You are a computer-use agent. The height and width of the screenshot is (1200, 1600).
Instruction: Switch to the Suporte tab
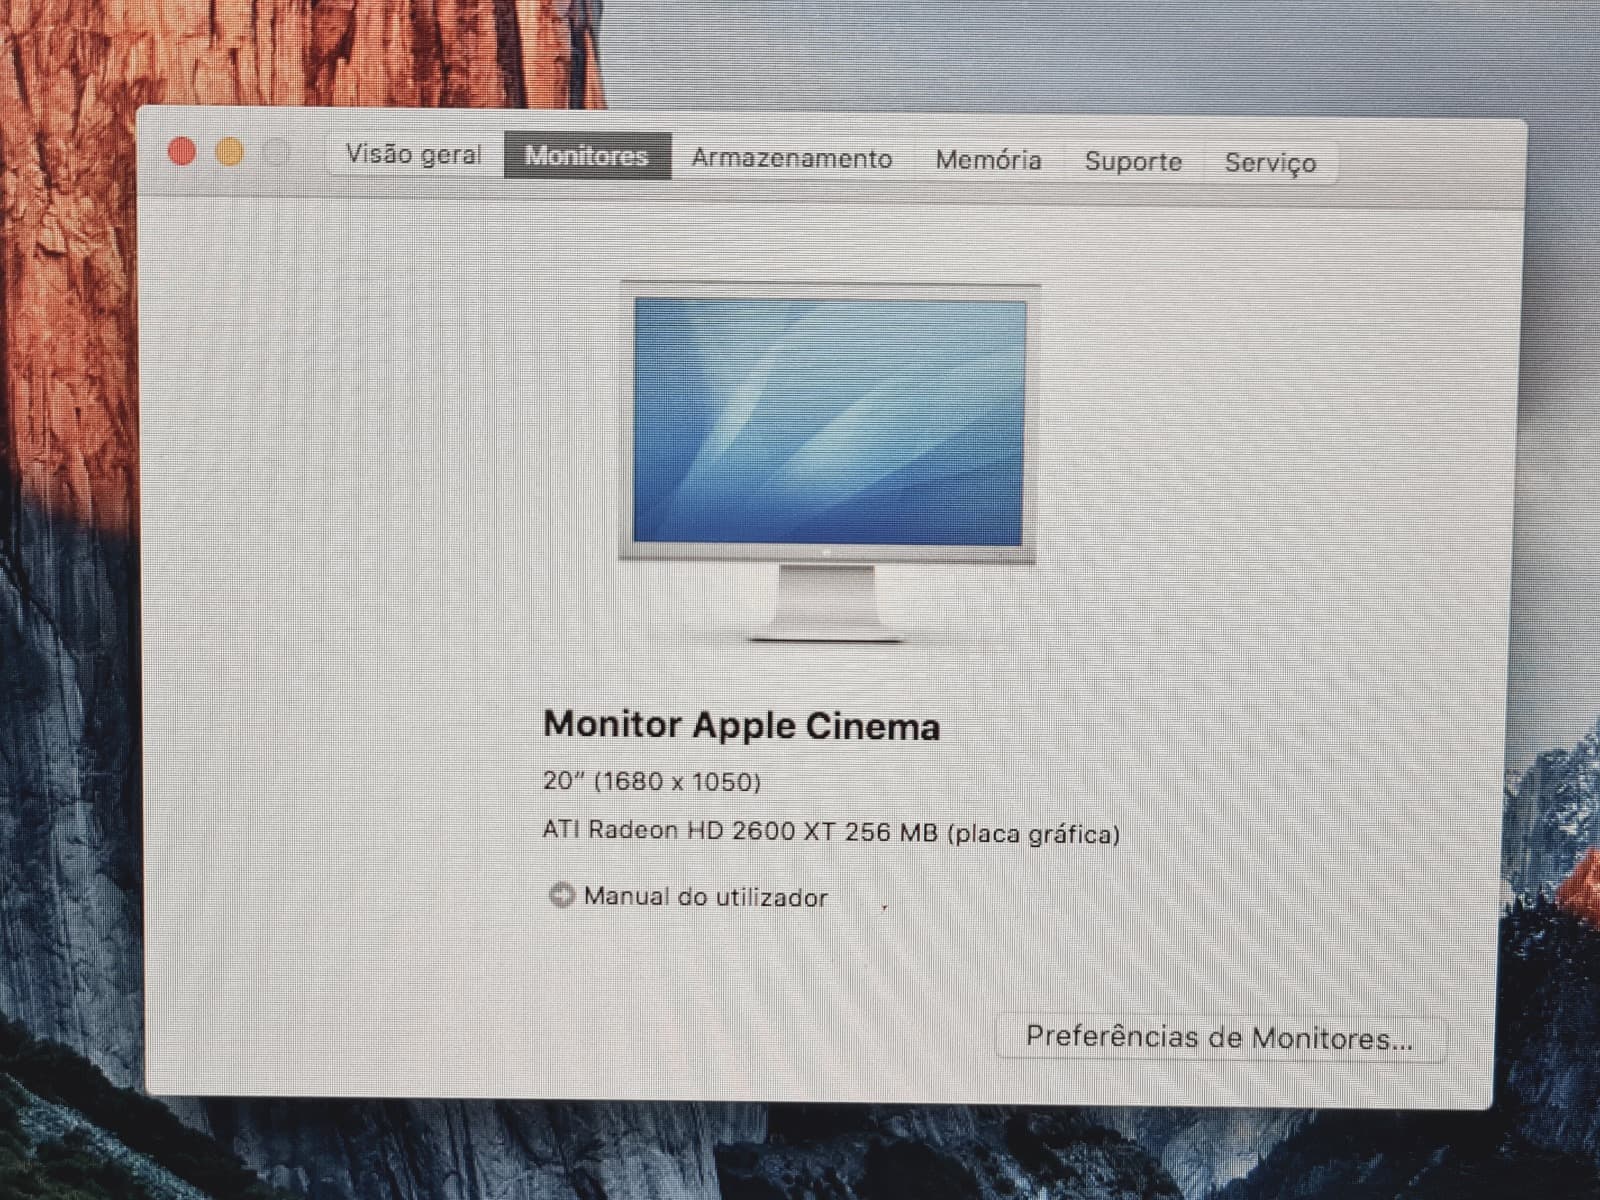(1133, 162)
